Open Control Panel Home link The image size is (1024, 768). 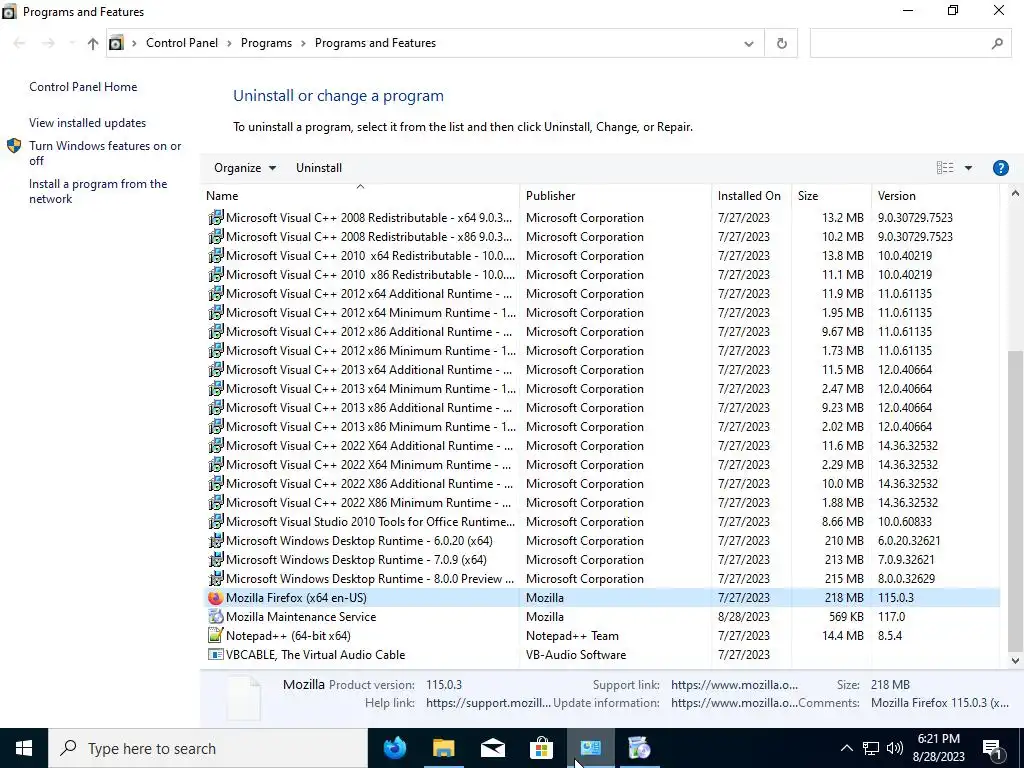83,87
